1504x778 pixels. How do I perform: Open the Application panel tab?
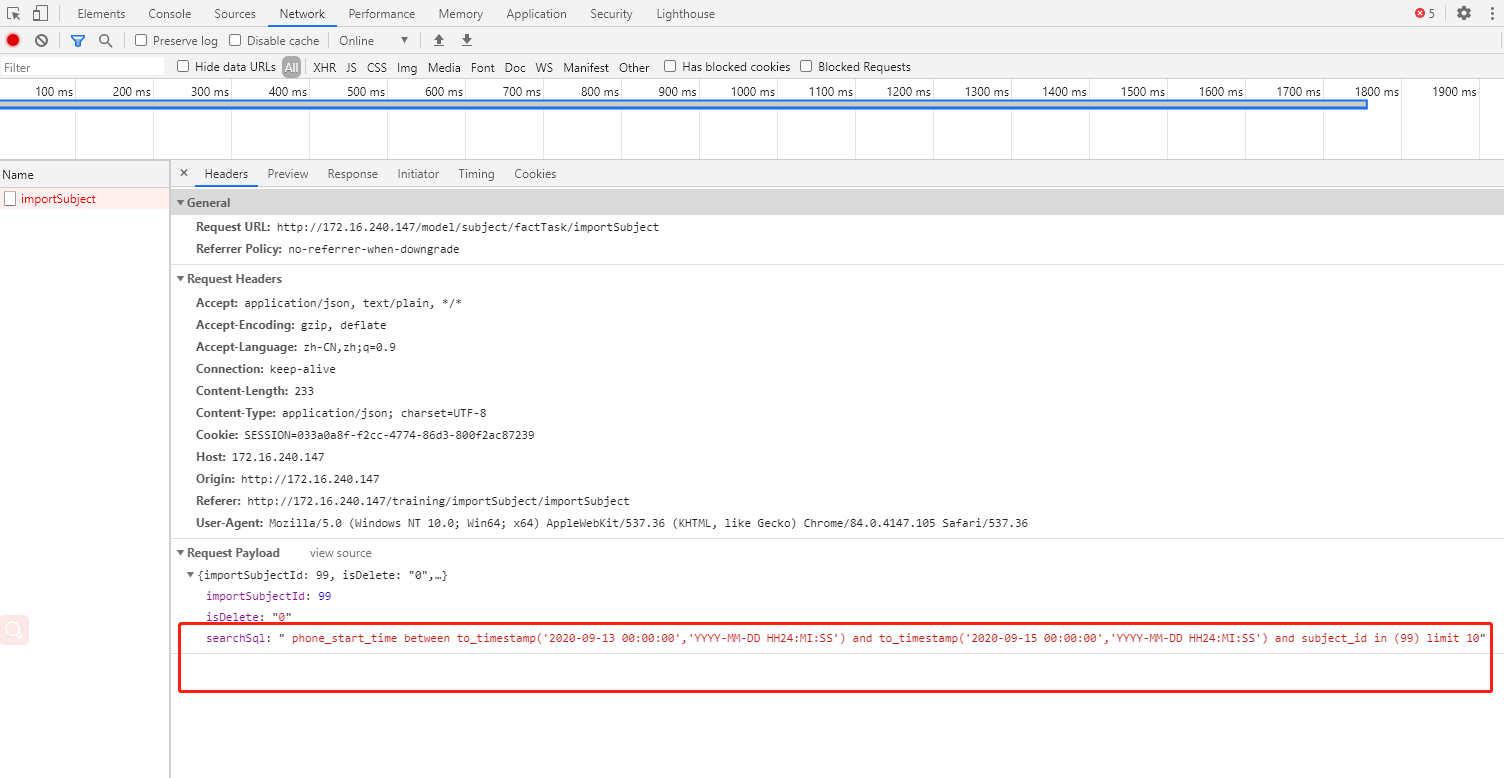tap(536, 14)
